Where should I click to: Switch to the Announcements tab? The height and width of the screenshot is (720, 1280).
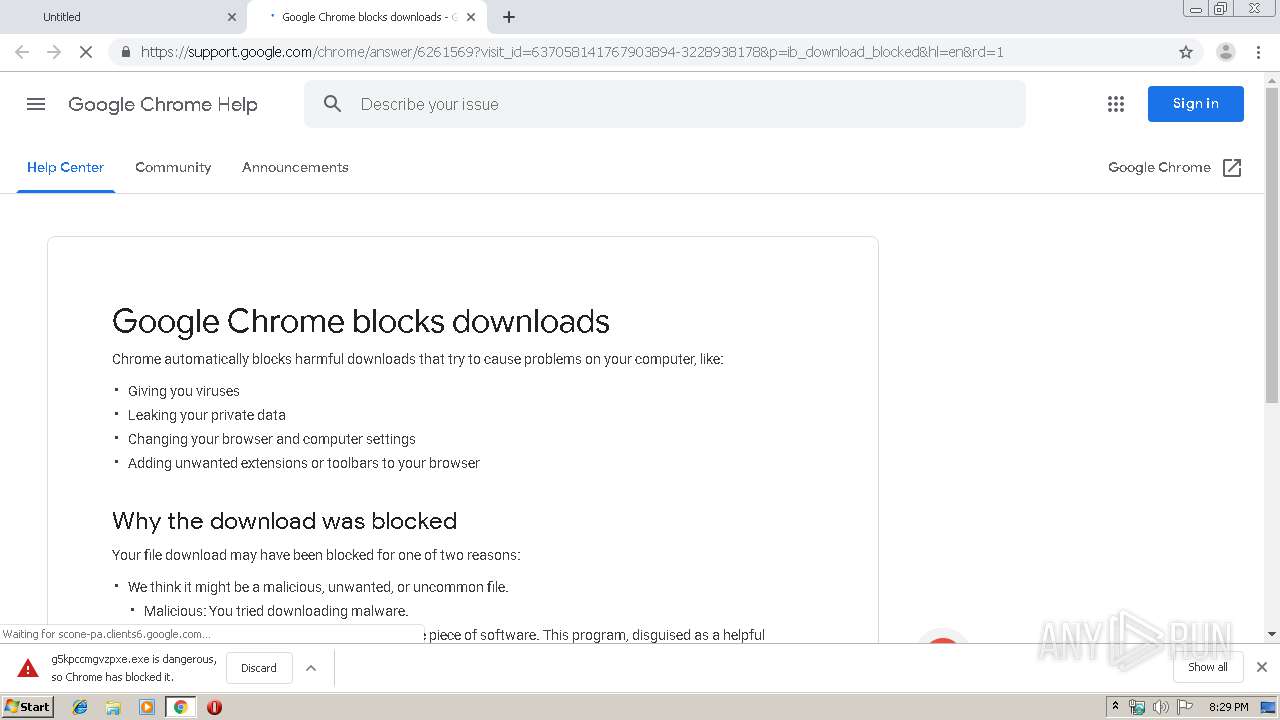[295, 167]
